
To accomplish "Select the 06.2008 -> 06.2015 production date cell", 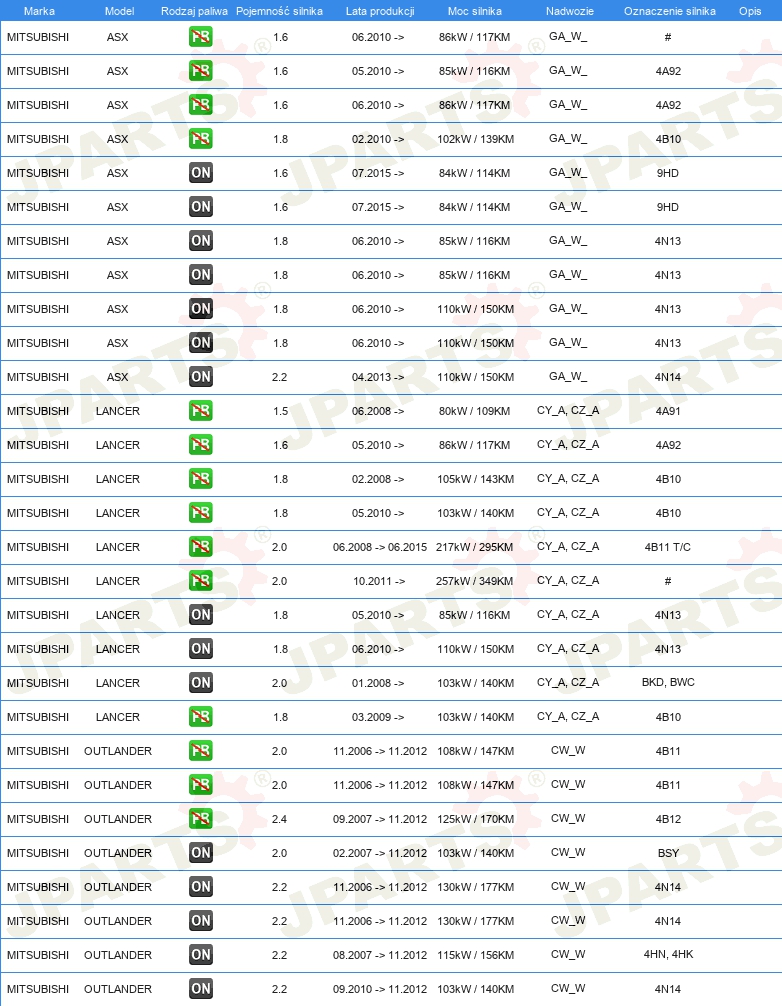I will (x=380, y=547).
